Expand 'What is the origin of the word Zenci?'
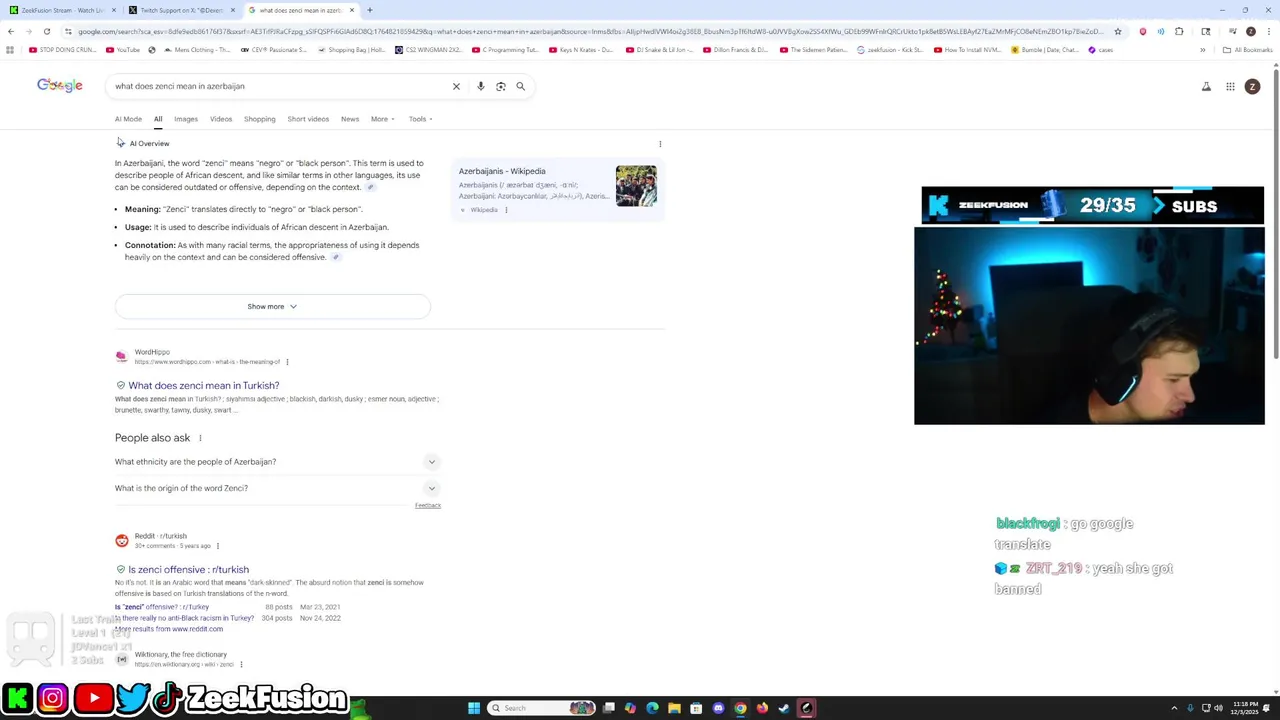Viewport: 1280px width, 720px height. pos(276,488)
